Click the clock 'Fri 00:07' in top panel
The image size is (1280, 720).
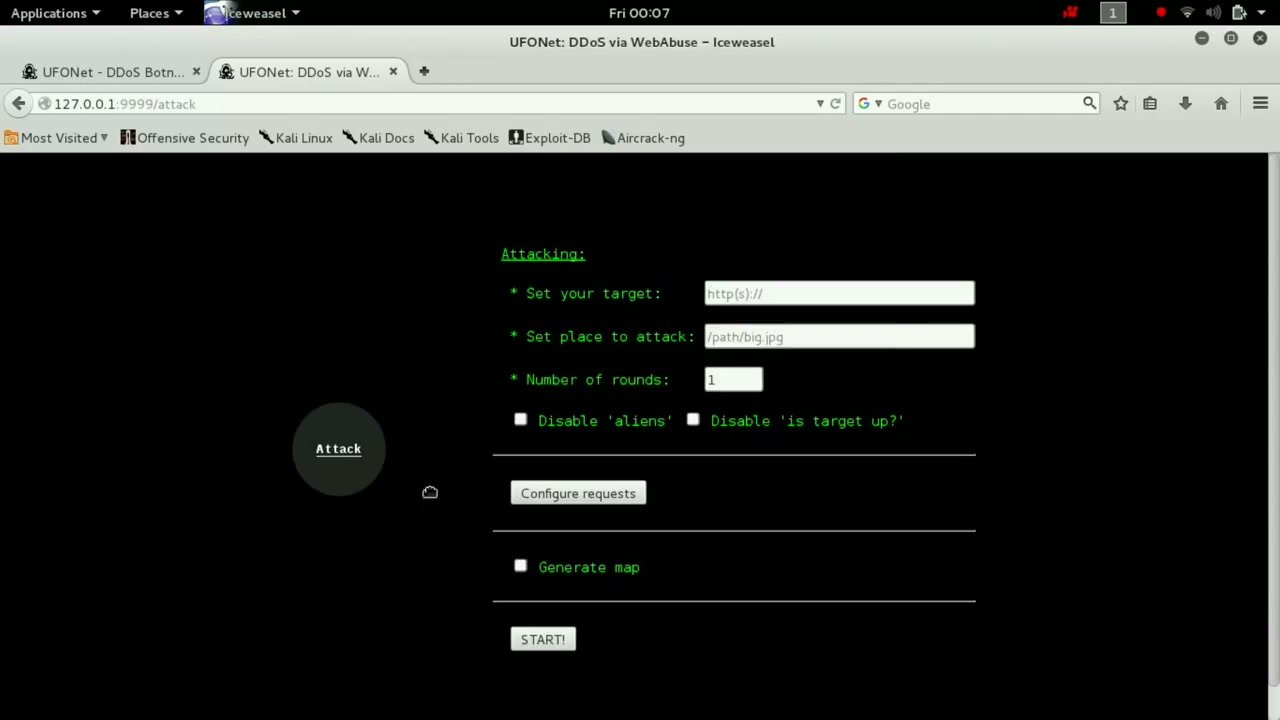coord(639,13)
